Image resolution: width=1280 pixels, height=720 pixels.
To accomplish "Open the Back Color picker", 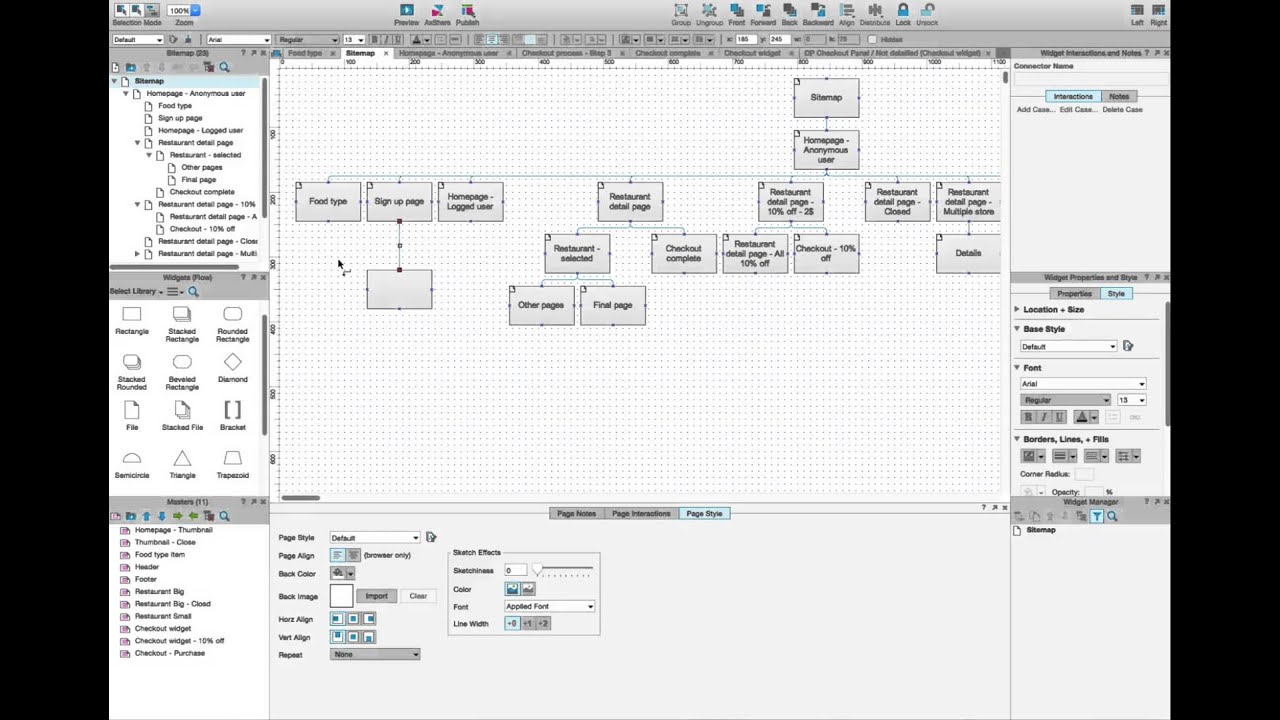I will pos(343,573).
